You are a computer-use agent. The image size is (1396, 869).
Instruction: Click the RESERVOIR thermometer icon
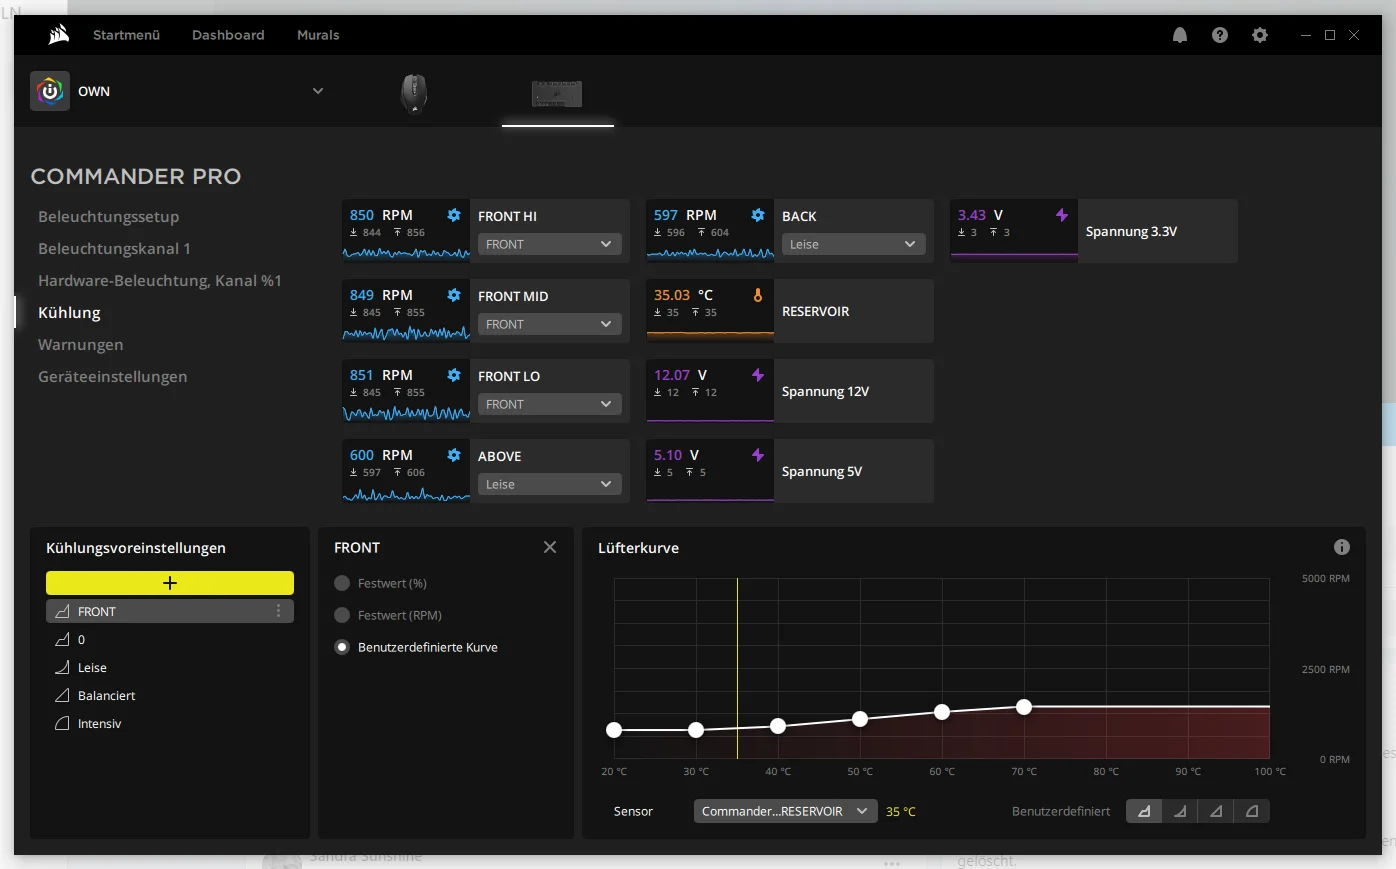tap(758, 295)
